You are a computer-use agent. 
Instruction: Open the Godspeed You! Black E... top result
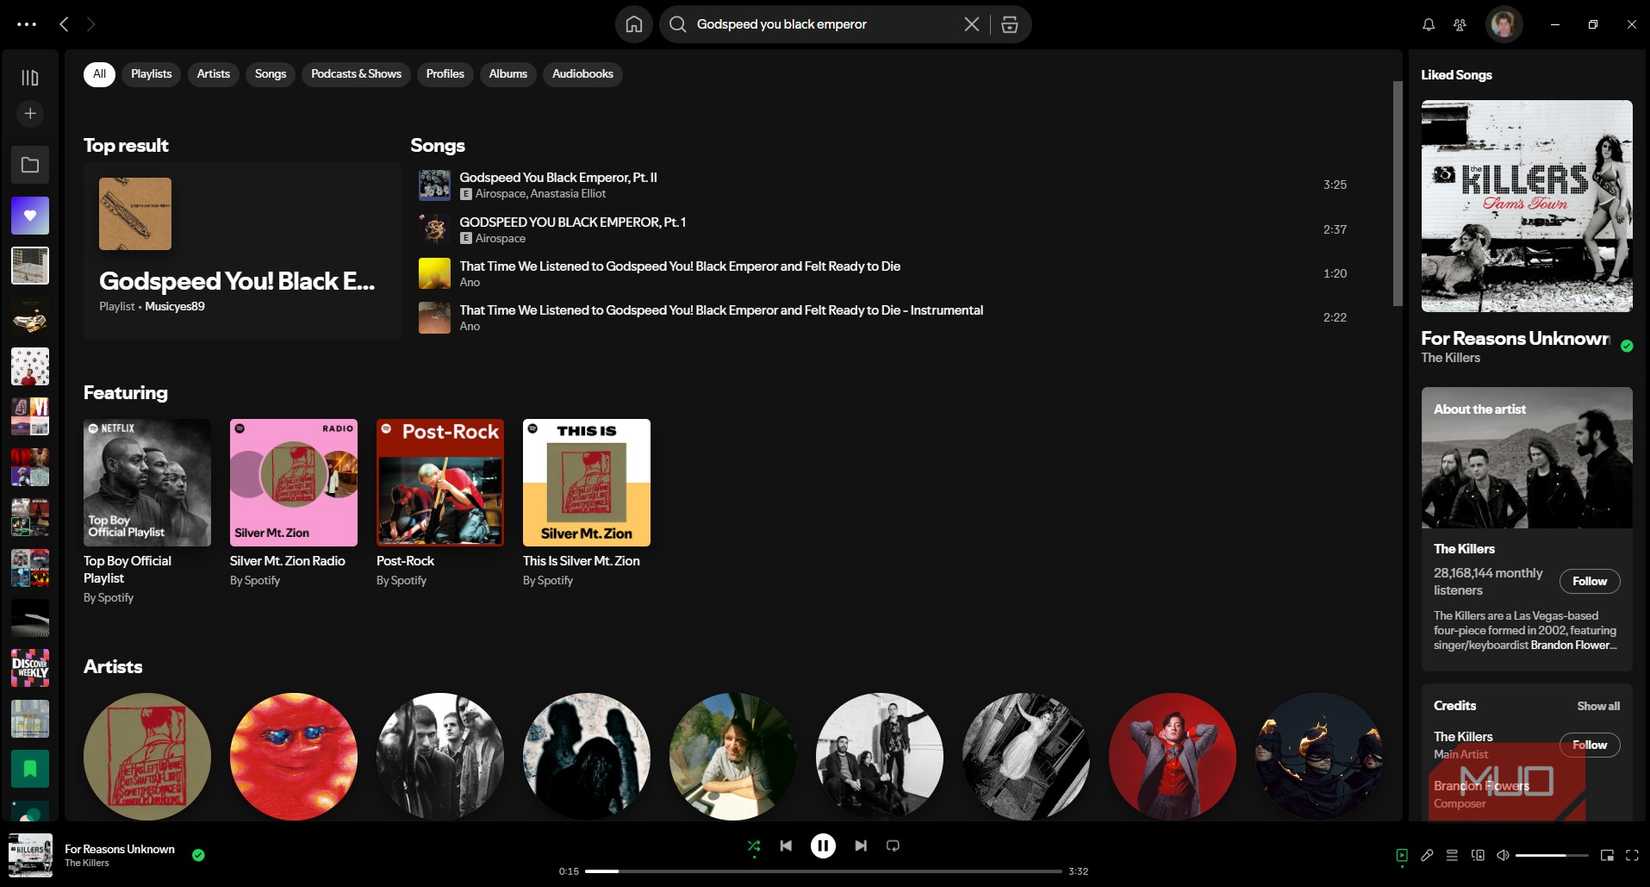(x=242, y=251)
